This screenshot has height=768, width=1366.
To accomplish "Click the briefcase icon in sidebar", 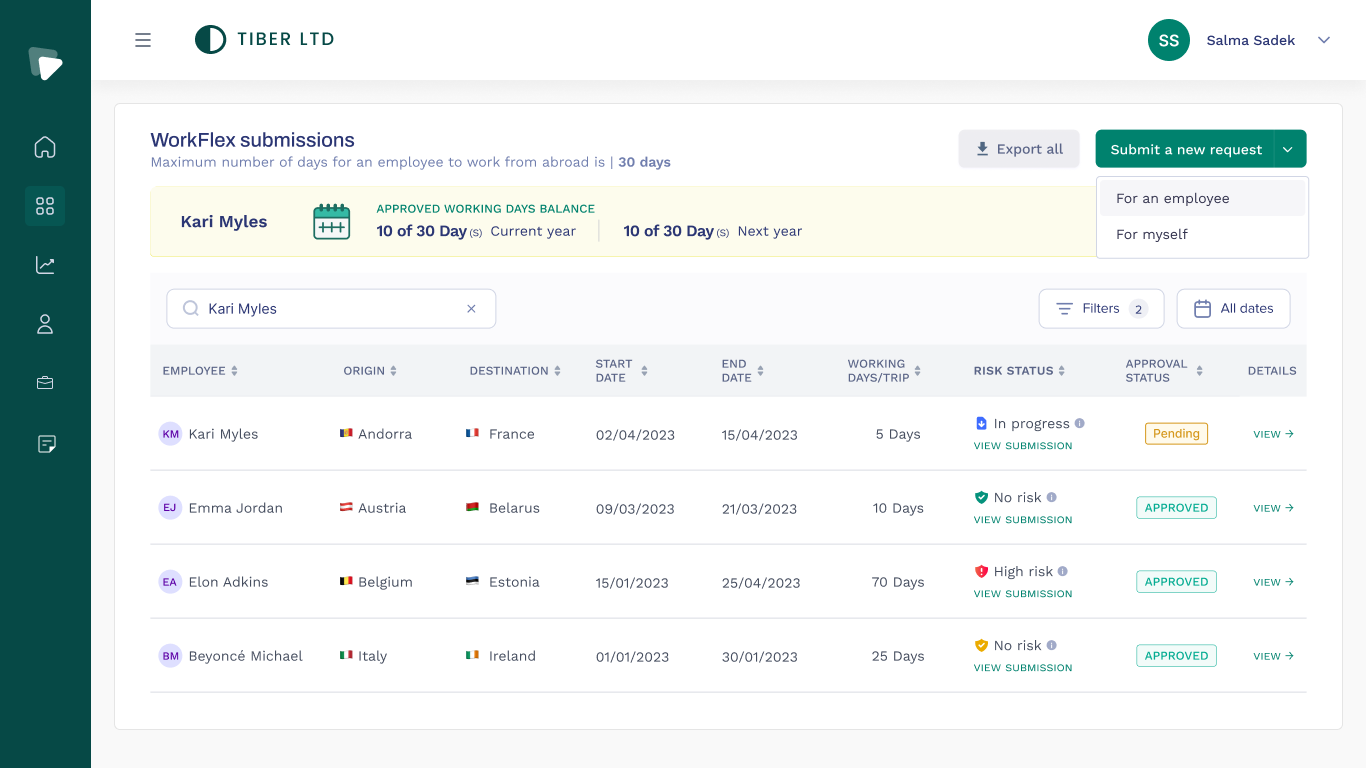I will point(45,383).
